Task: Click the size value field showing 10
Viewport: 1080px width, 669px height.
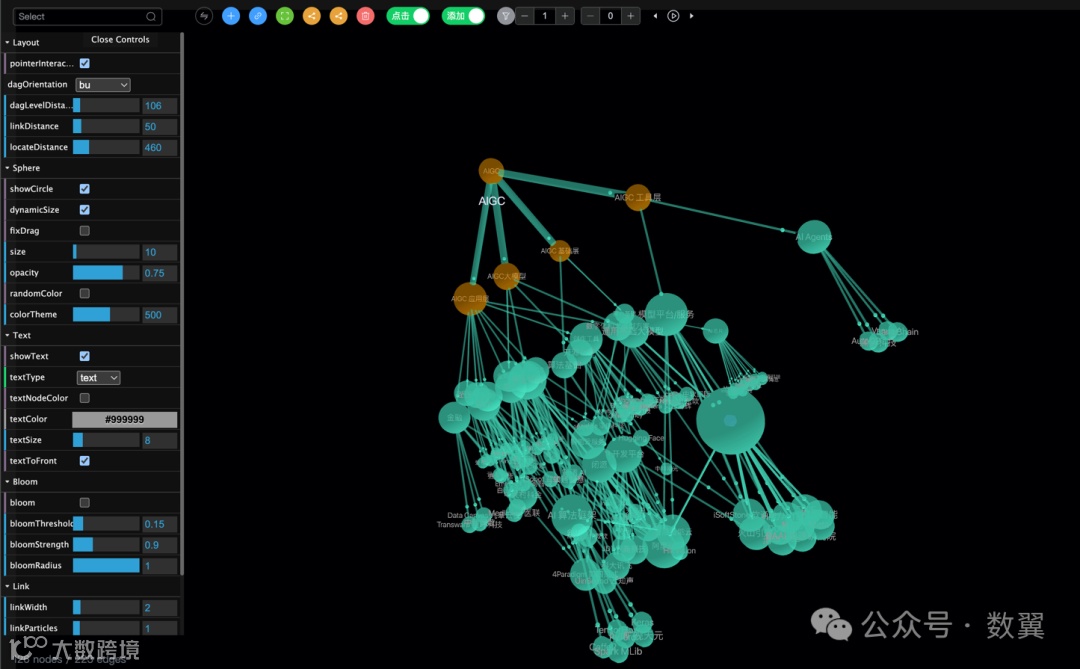Action: click(x=160, y=252)
